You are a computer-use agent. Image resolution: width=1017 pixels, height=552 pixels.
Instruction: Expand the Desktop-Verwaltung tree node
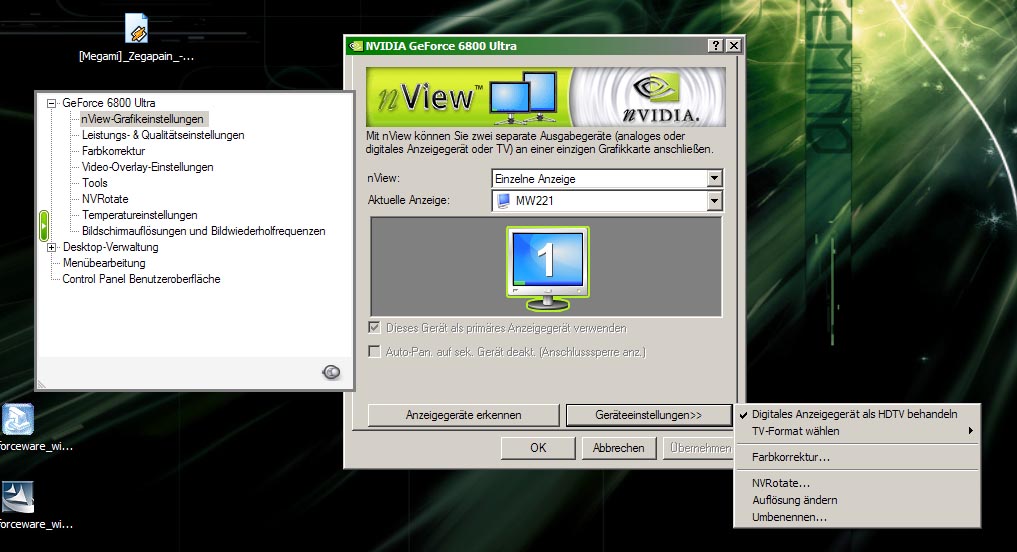click(51, 247)
